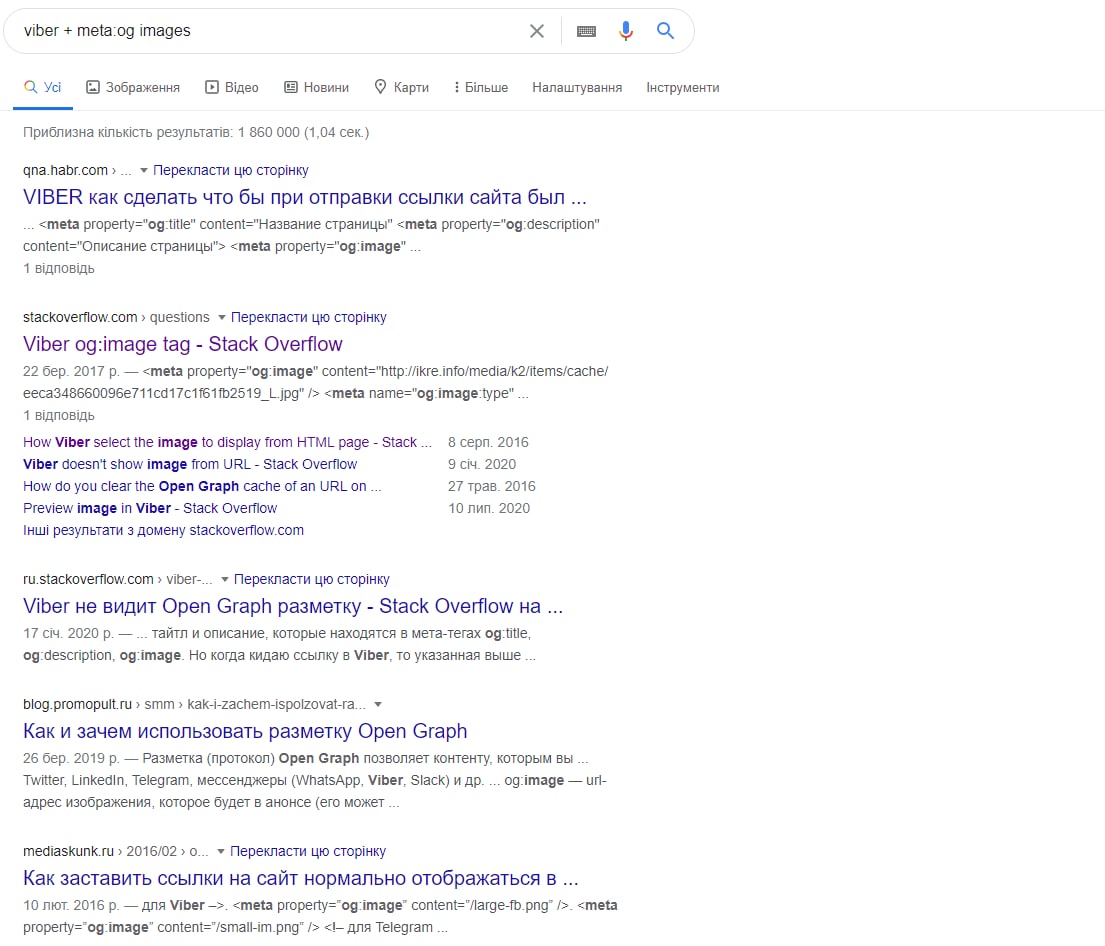Viewport: 1105px width, 946px height.
Task: Switch to the Карти tab
Action: (402, 87)
